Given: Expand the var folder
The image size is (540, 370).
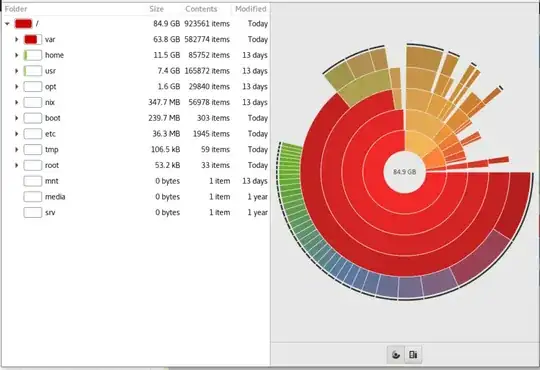Looking at the screenshot, I should pyautogui.click(x=16, y=40).
